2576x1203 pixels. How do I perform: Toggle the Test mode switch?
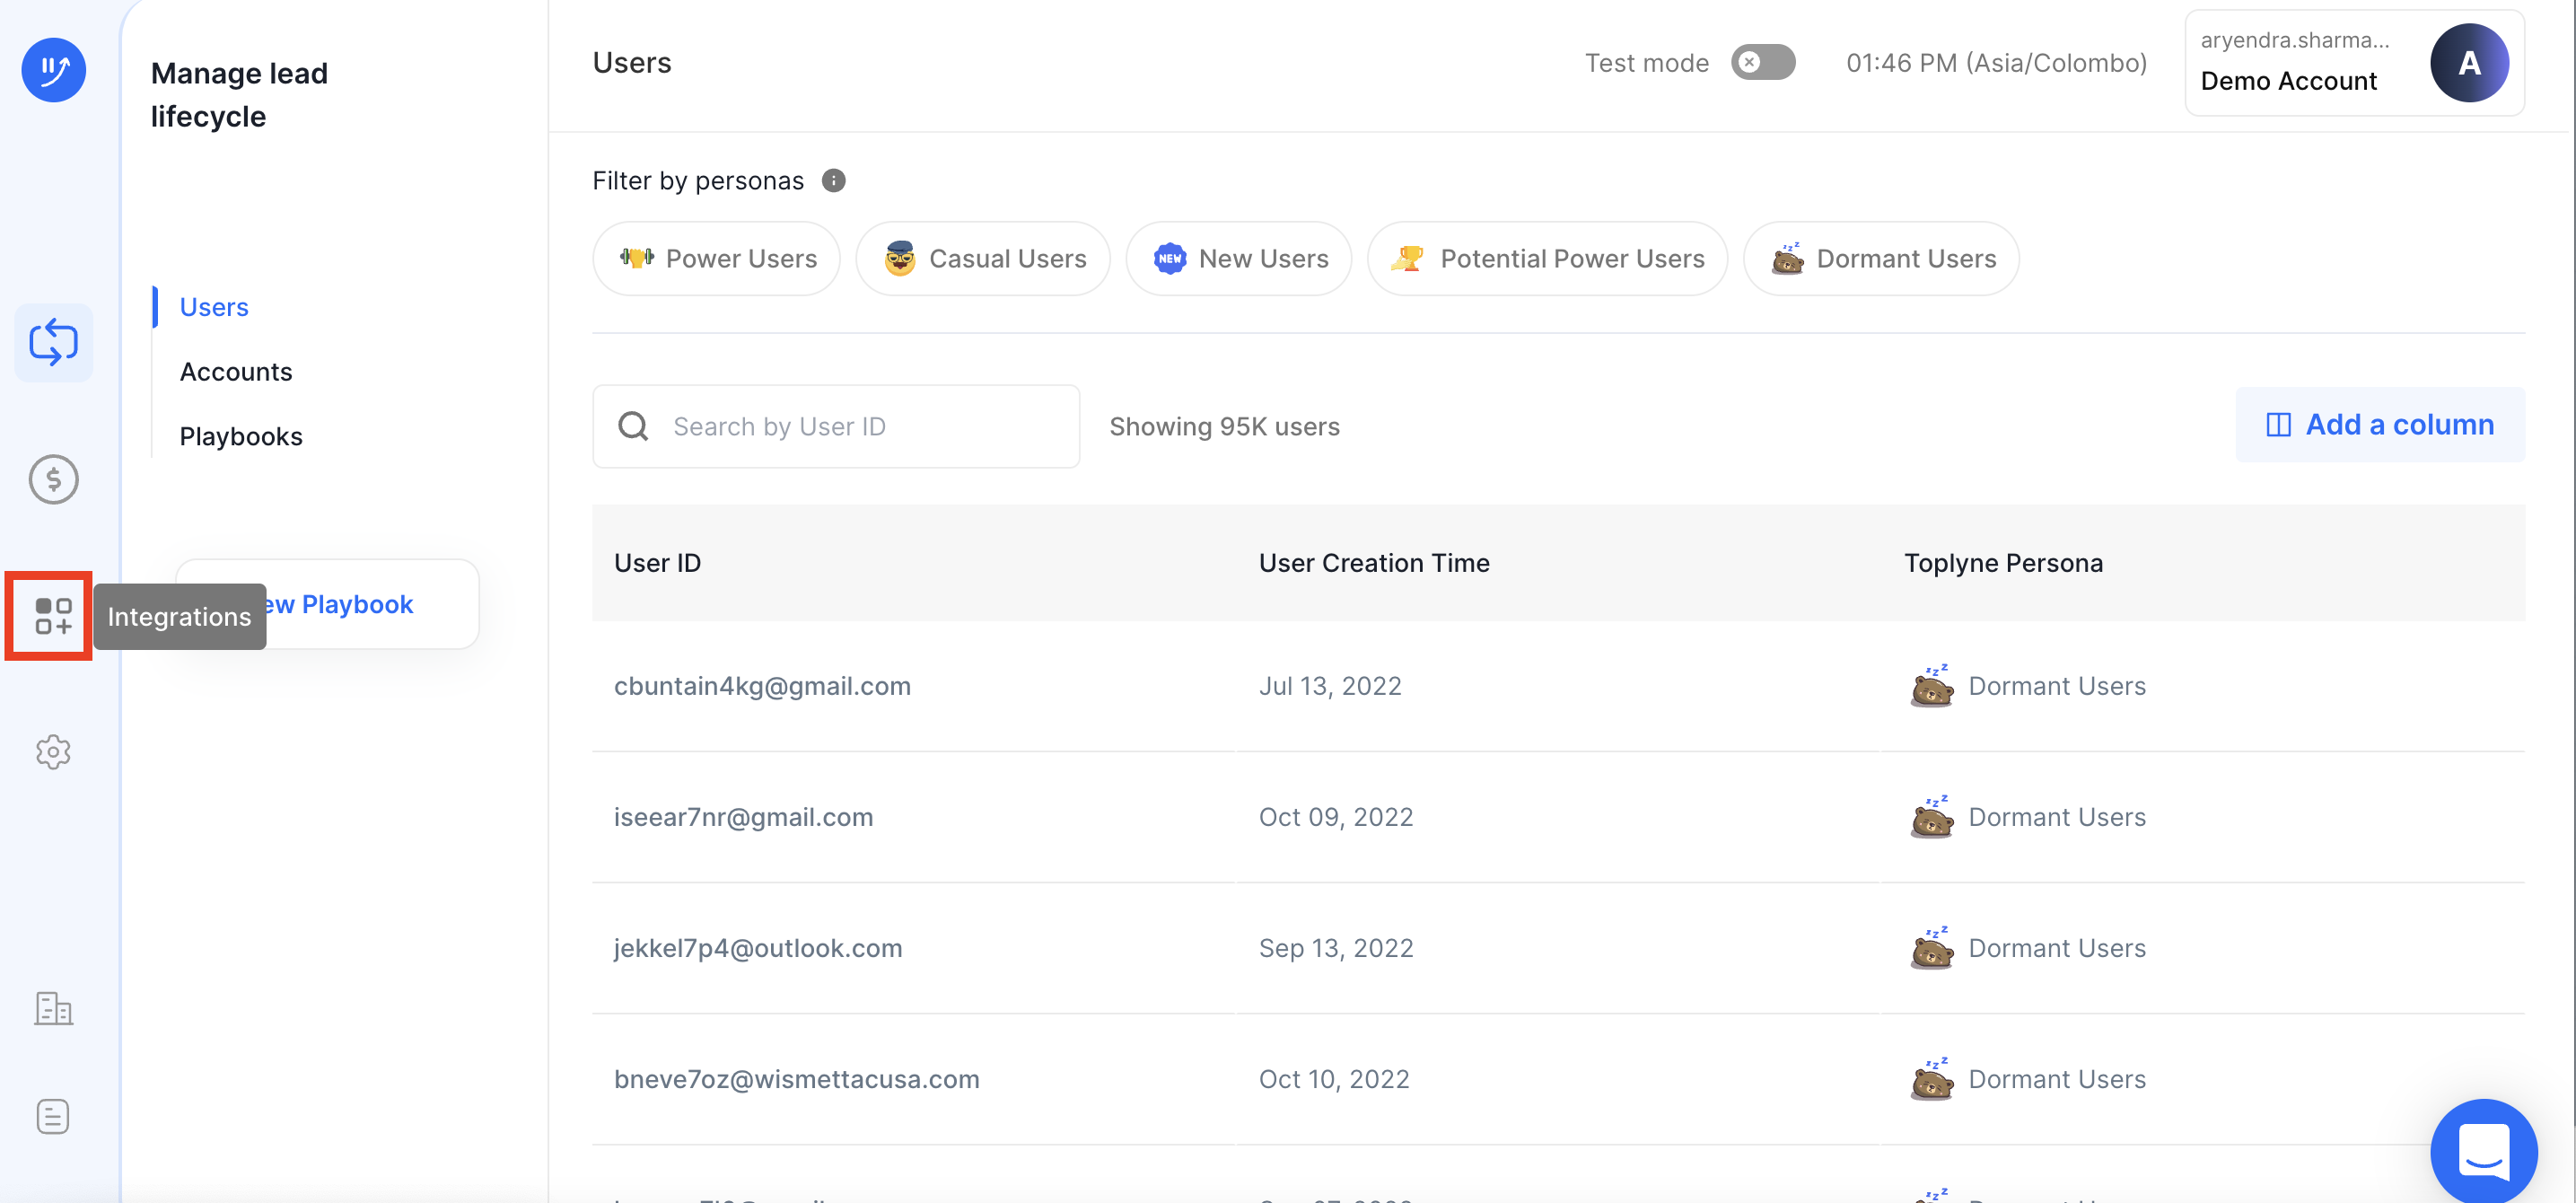(x=1763, y=62)
